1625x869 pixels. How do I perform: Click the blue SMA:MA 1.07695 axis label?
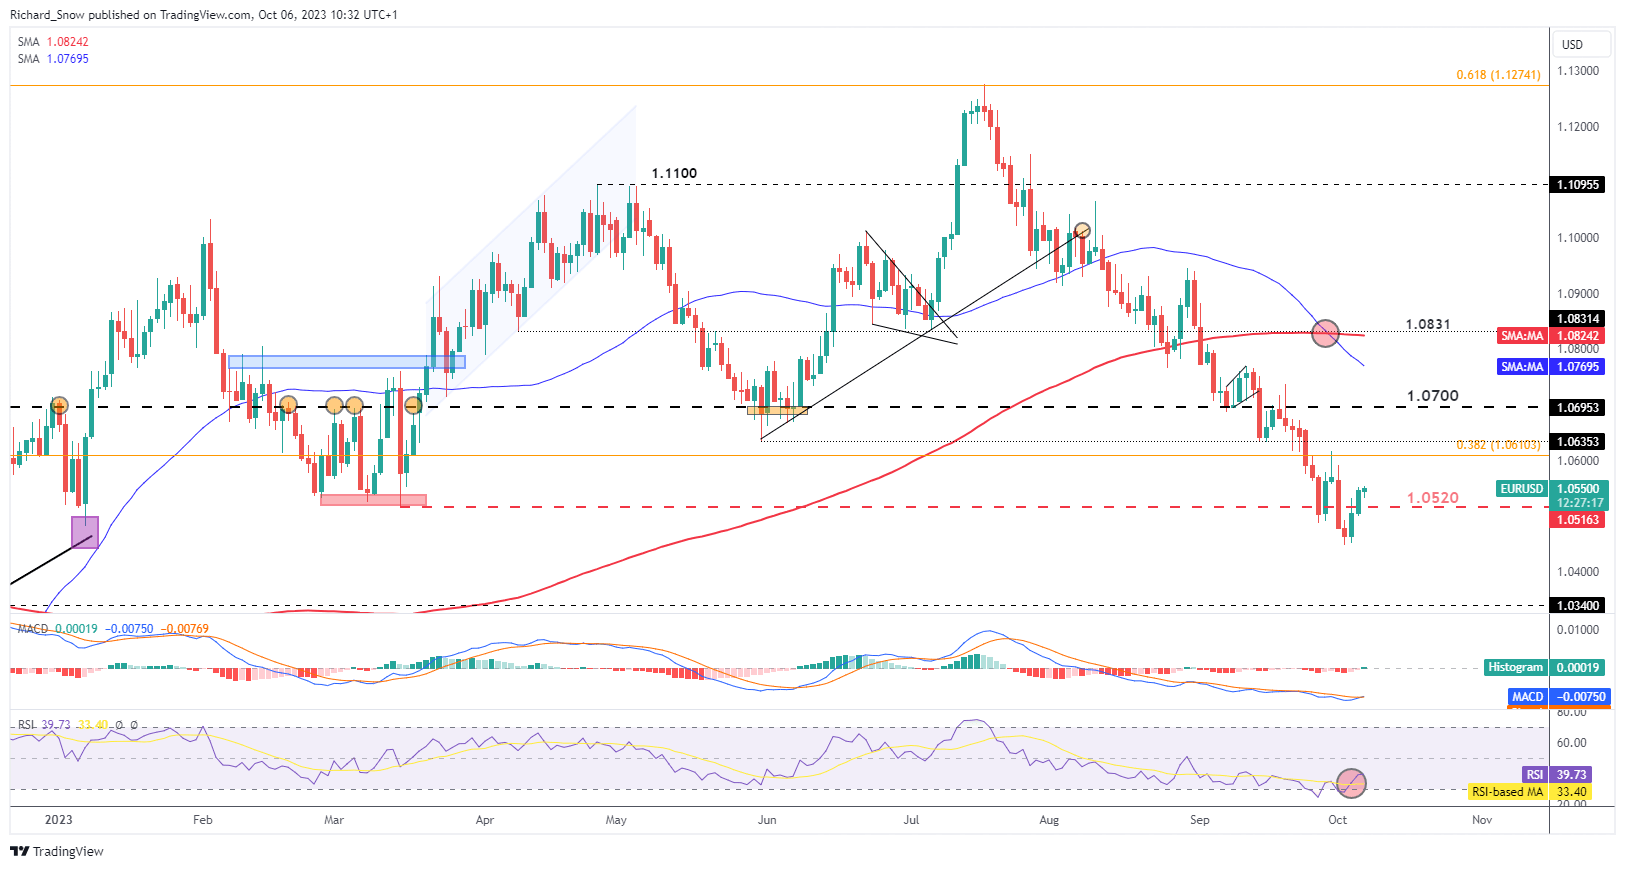pos(1550,367)
